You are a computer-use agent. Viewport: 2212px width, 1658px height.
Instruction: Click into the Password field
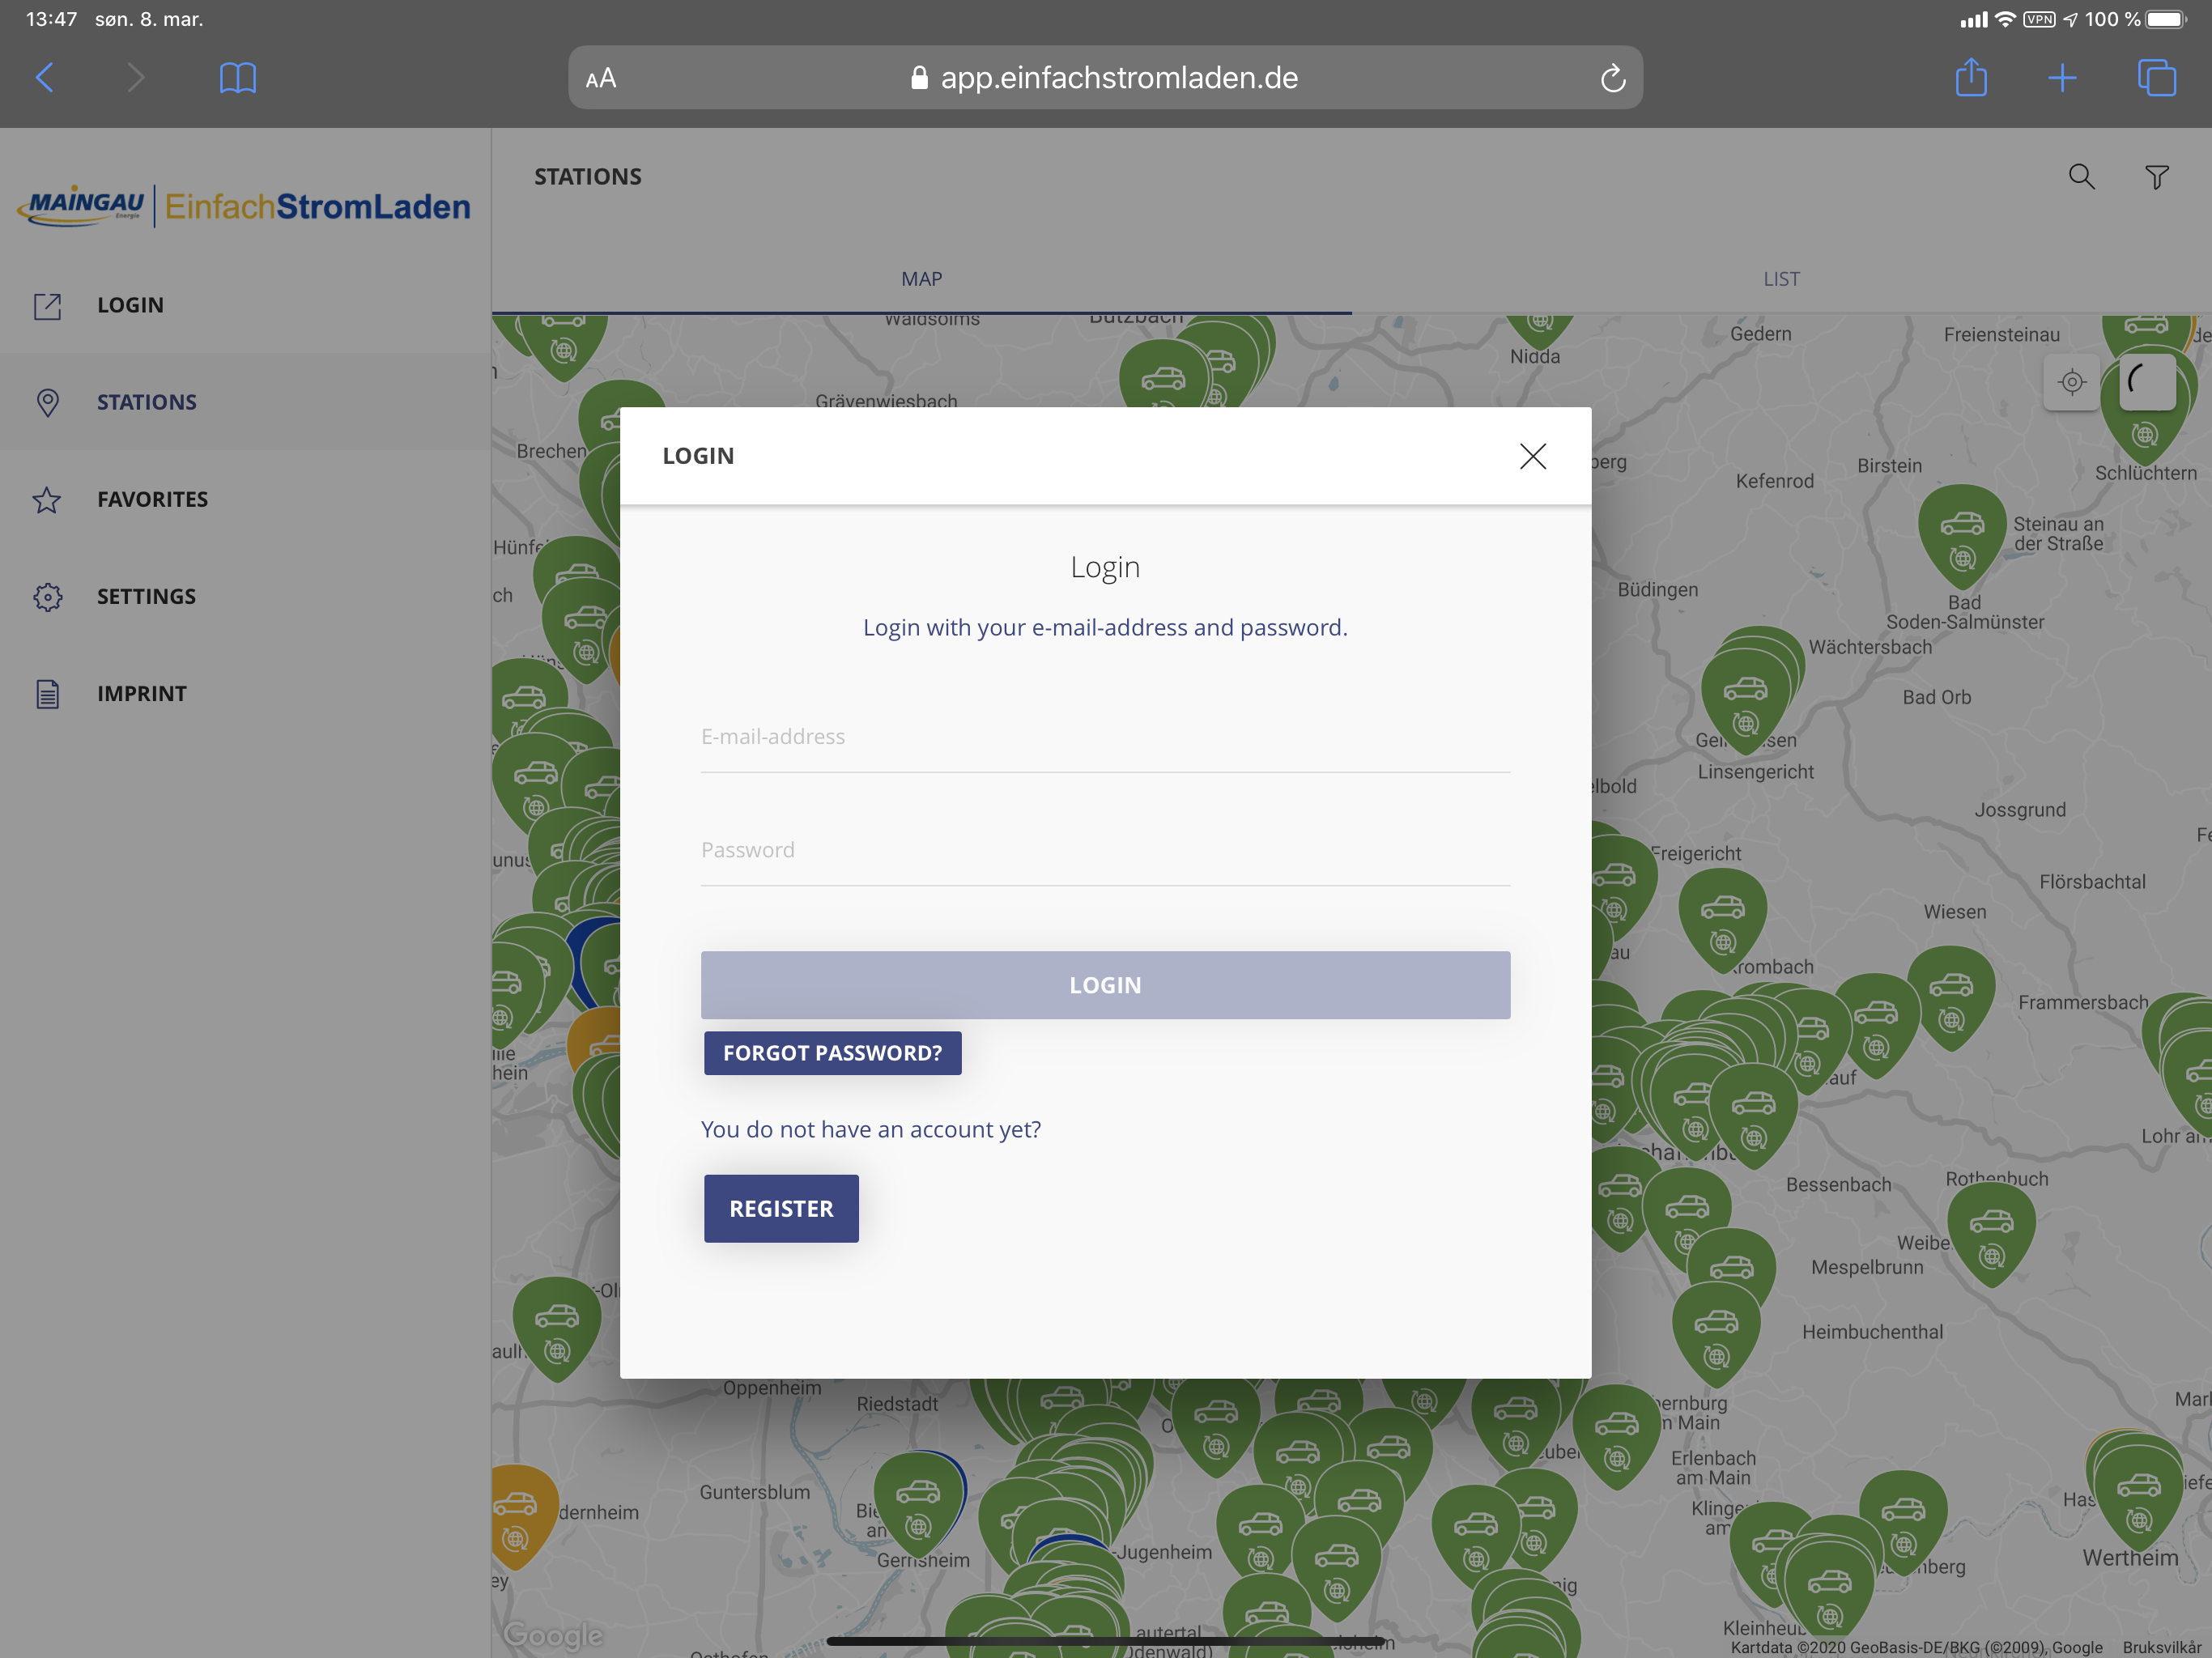1105,850
